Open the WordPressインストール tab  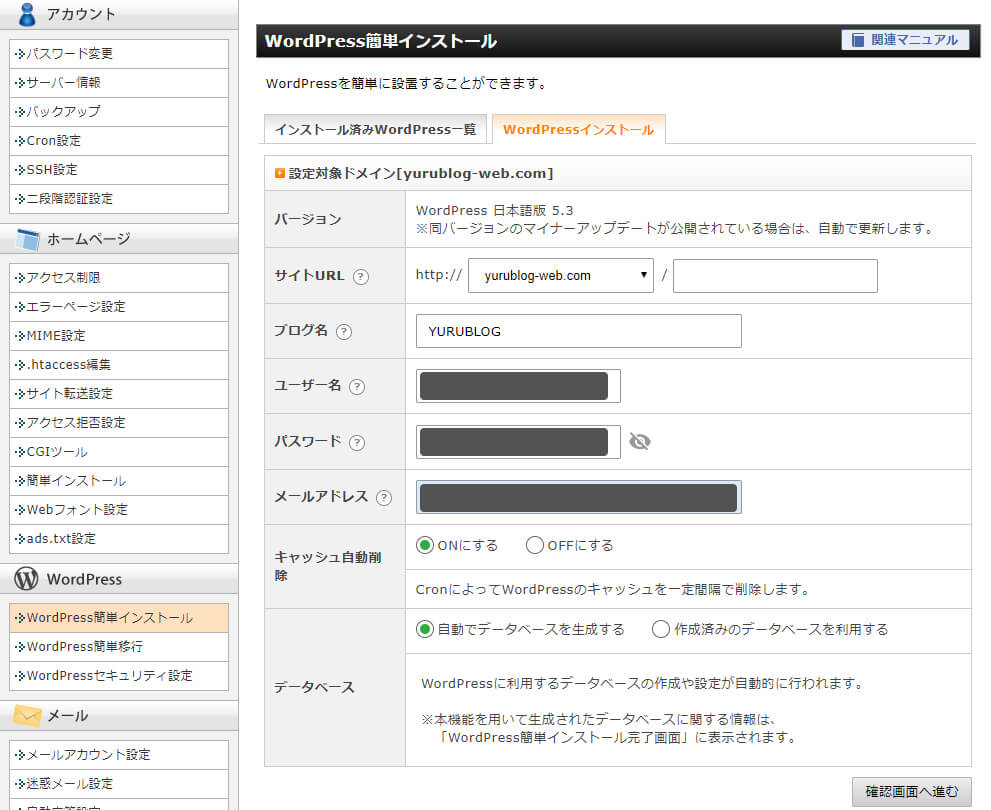point(578,130)
